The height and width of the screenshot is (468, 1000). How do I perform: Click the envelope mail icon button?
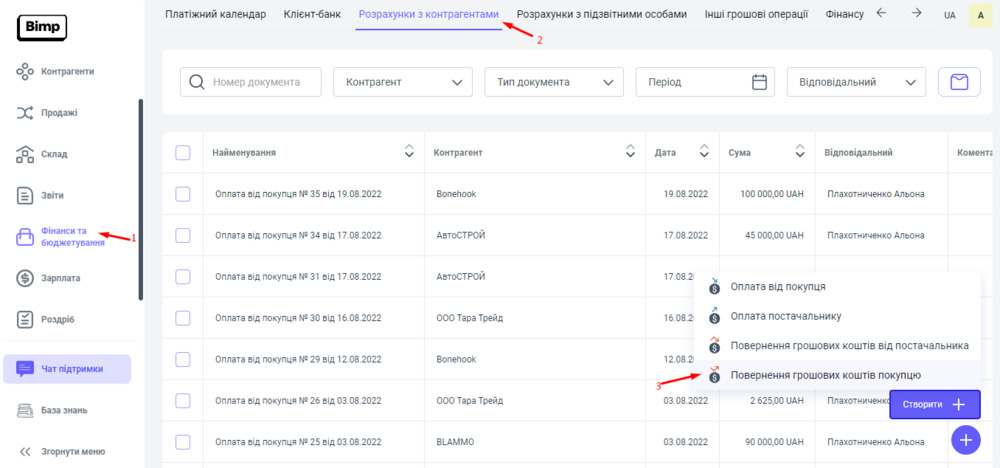[x=958, y=82]
